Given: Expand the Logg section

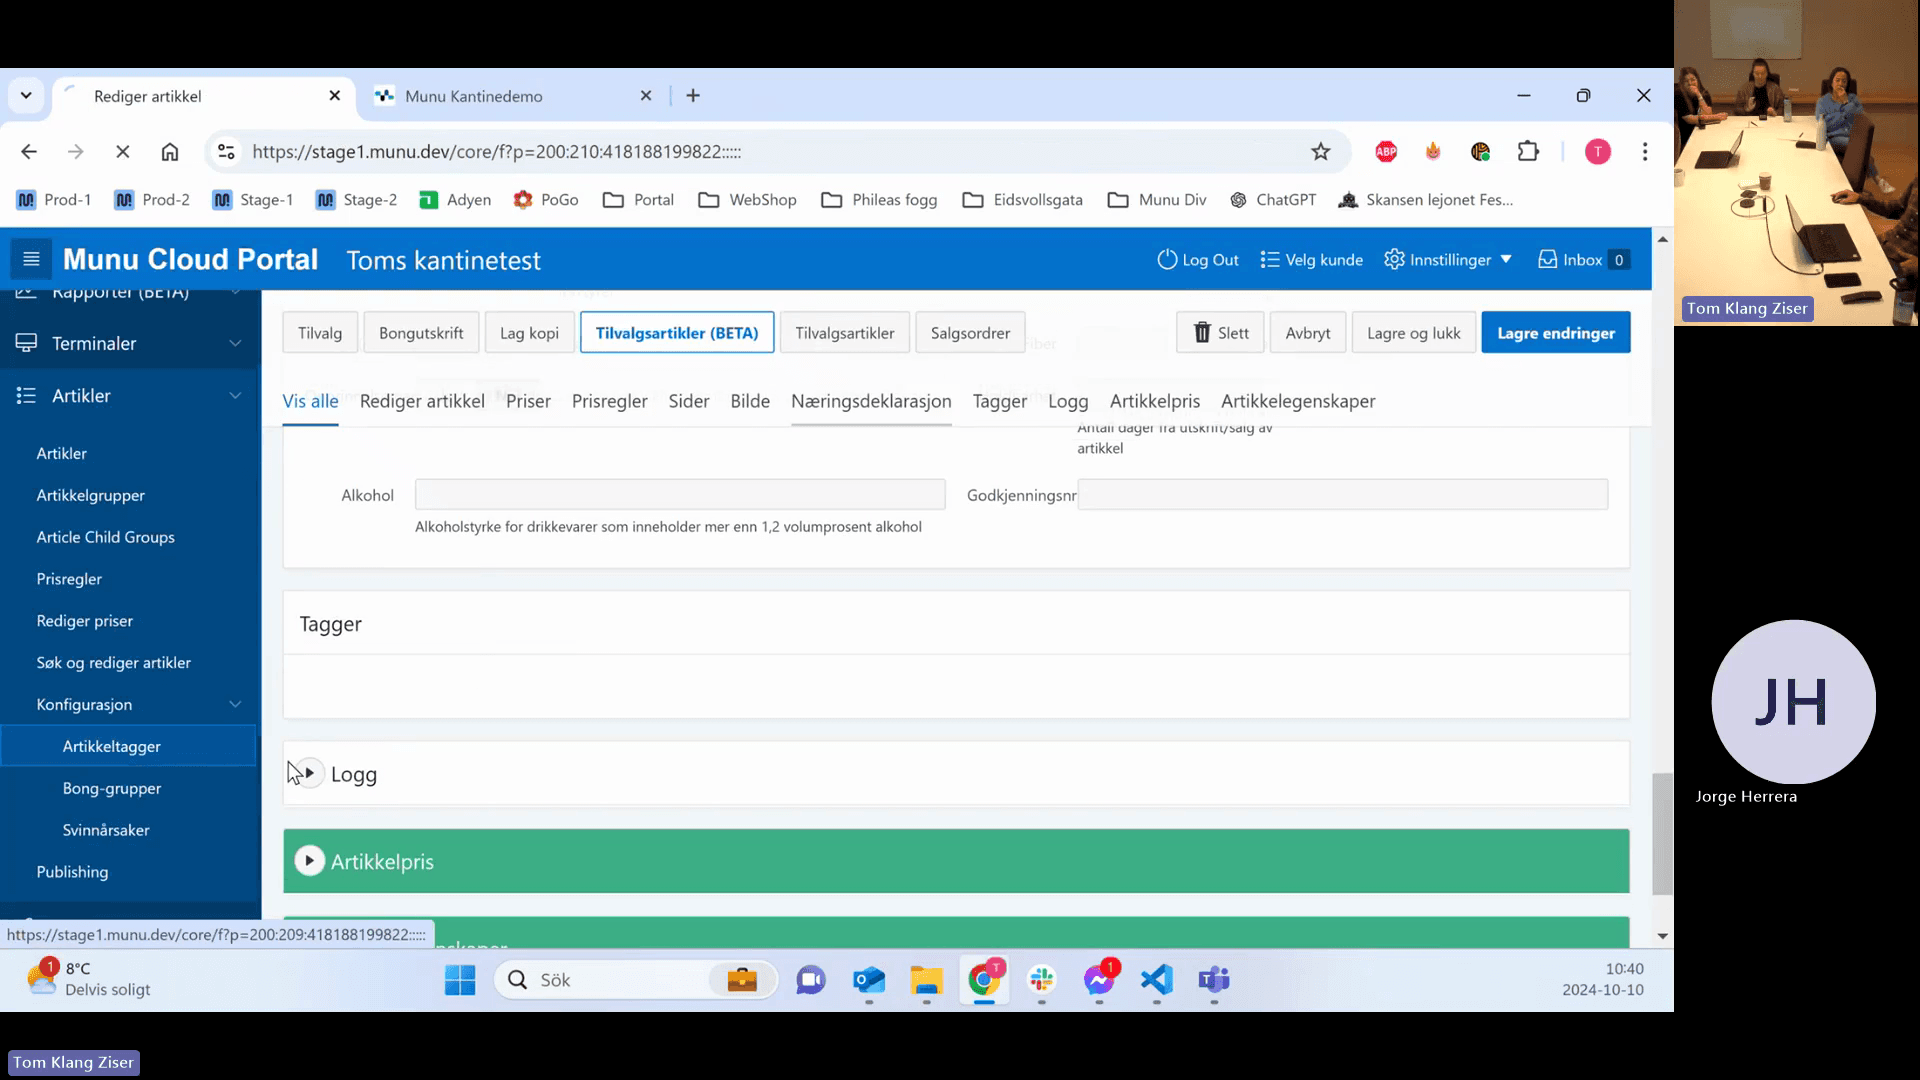Looking at the screenshot, I should point(310,774).
